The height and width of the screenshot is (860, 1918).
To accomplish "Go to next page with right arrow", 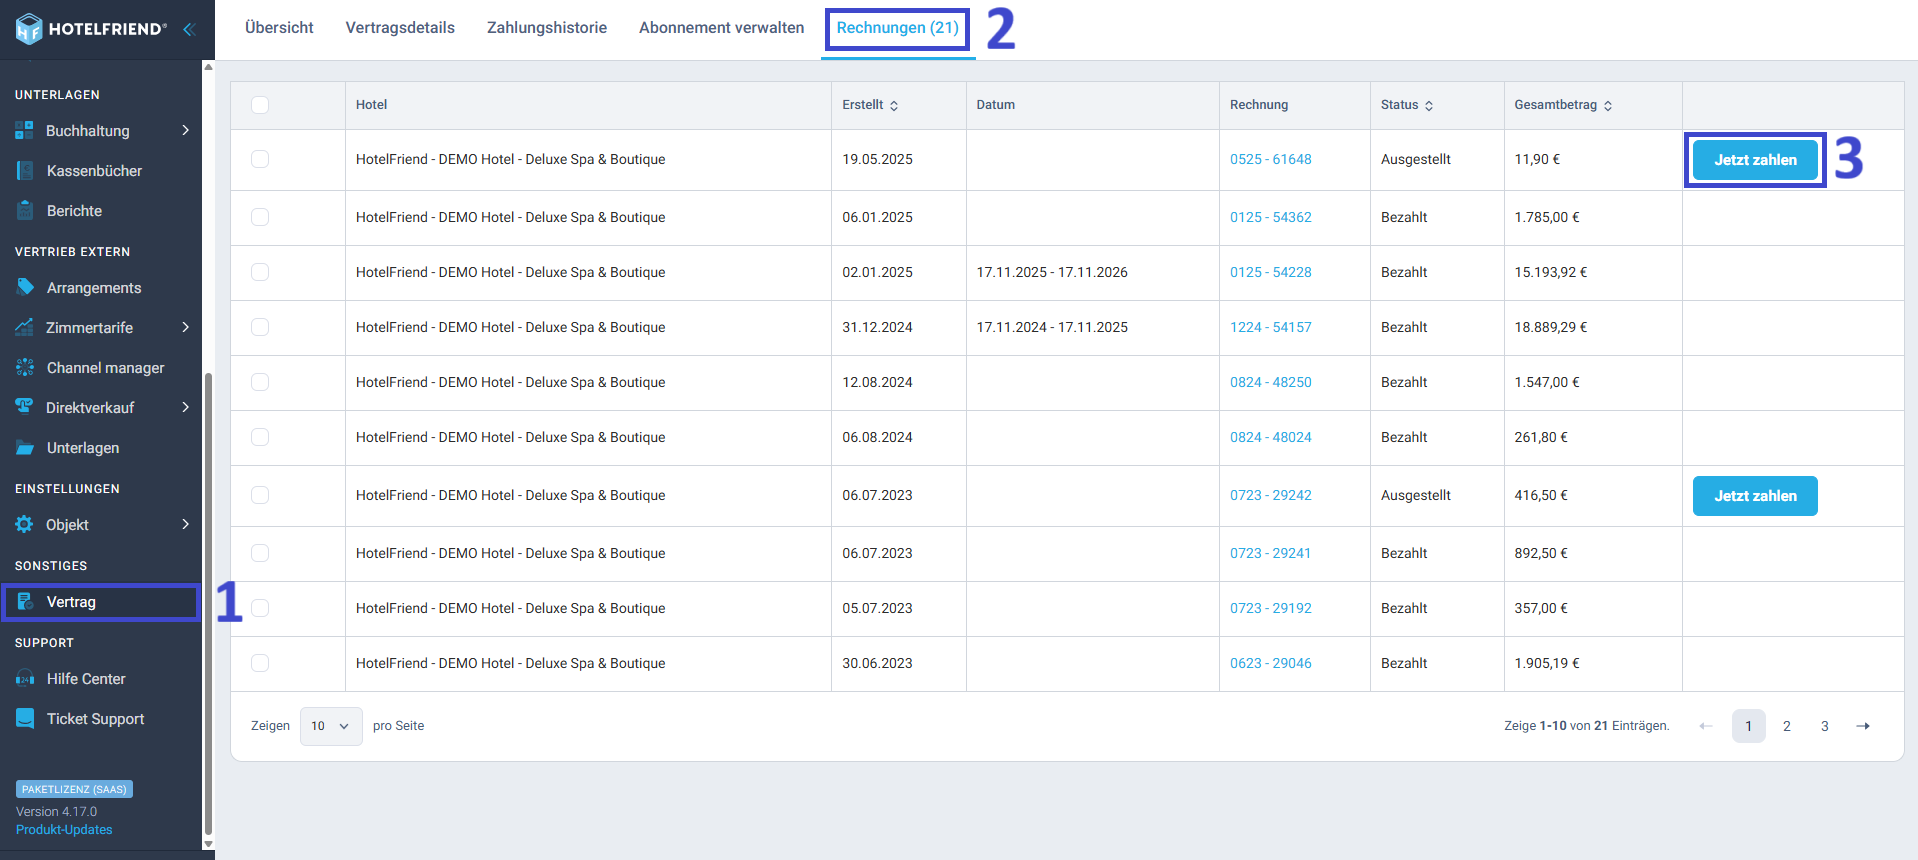I will coord(1863,726).
